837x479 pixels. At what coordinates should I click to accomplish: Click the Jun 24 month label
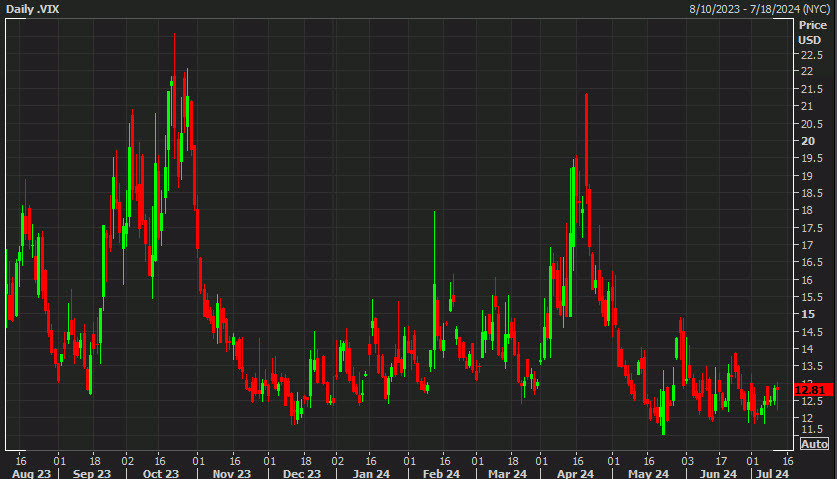[718, 474]
